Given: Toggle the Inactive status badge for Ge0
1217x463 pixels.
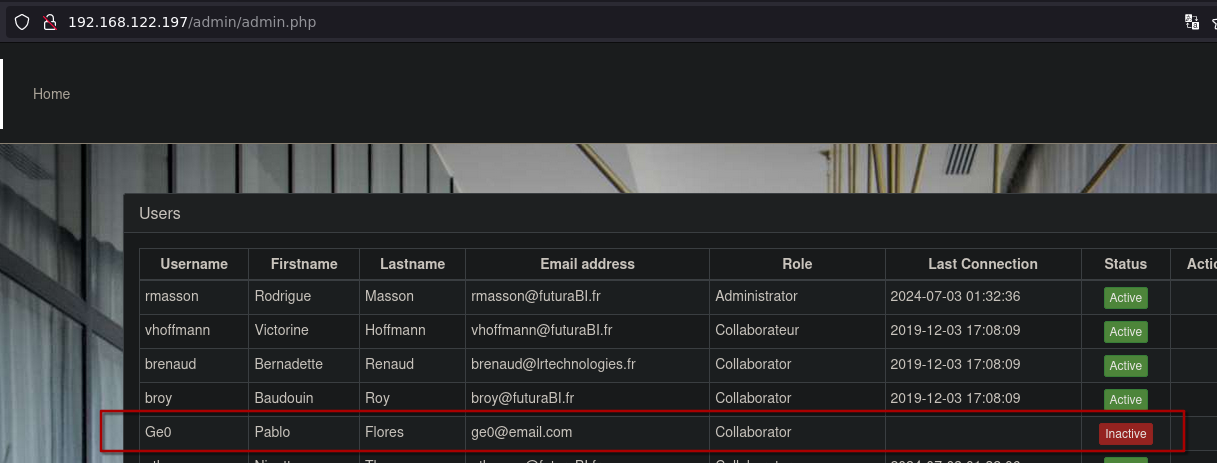Looking at the screenshot, I should (1125, 434).
